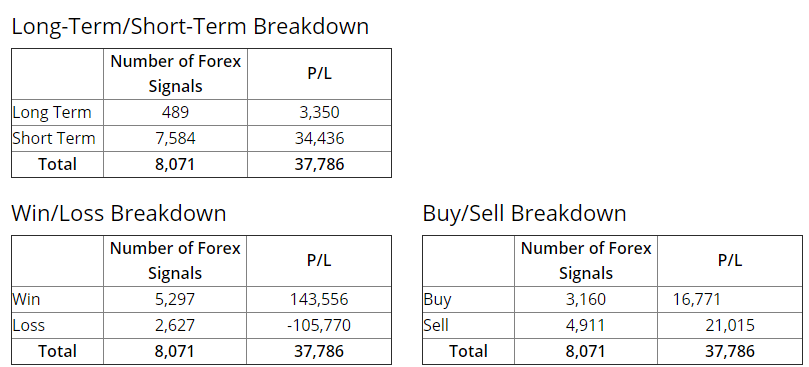809x367 pixels.
Task: Click the Long-Term/Short-Term Breakdown heading
Action: pyautogui.click(x=190, y=26)
